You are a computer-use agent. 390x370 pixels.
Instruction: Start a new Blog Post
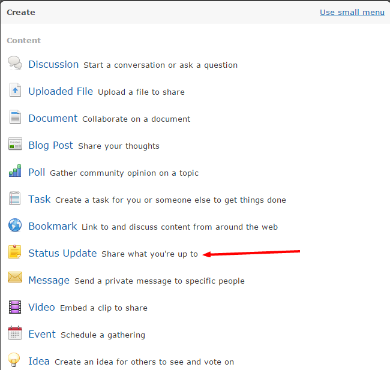point(50,145)
